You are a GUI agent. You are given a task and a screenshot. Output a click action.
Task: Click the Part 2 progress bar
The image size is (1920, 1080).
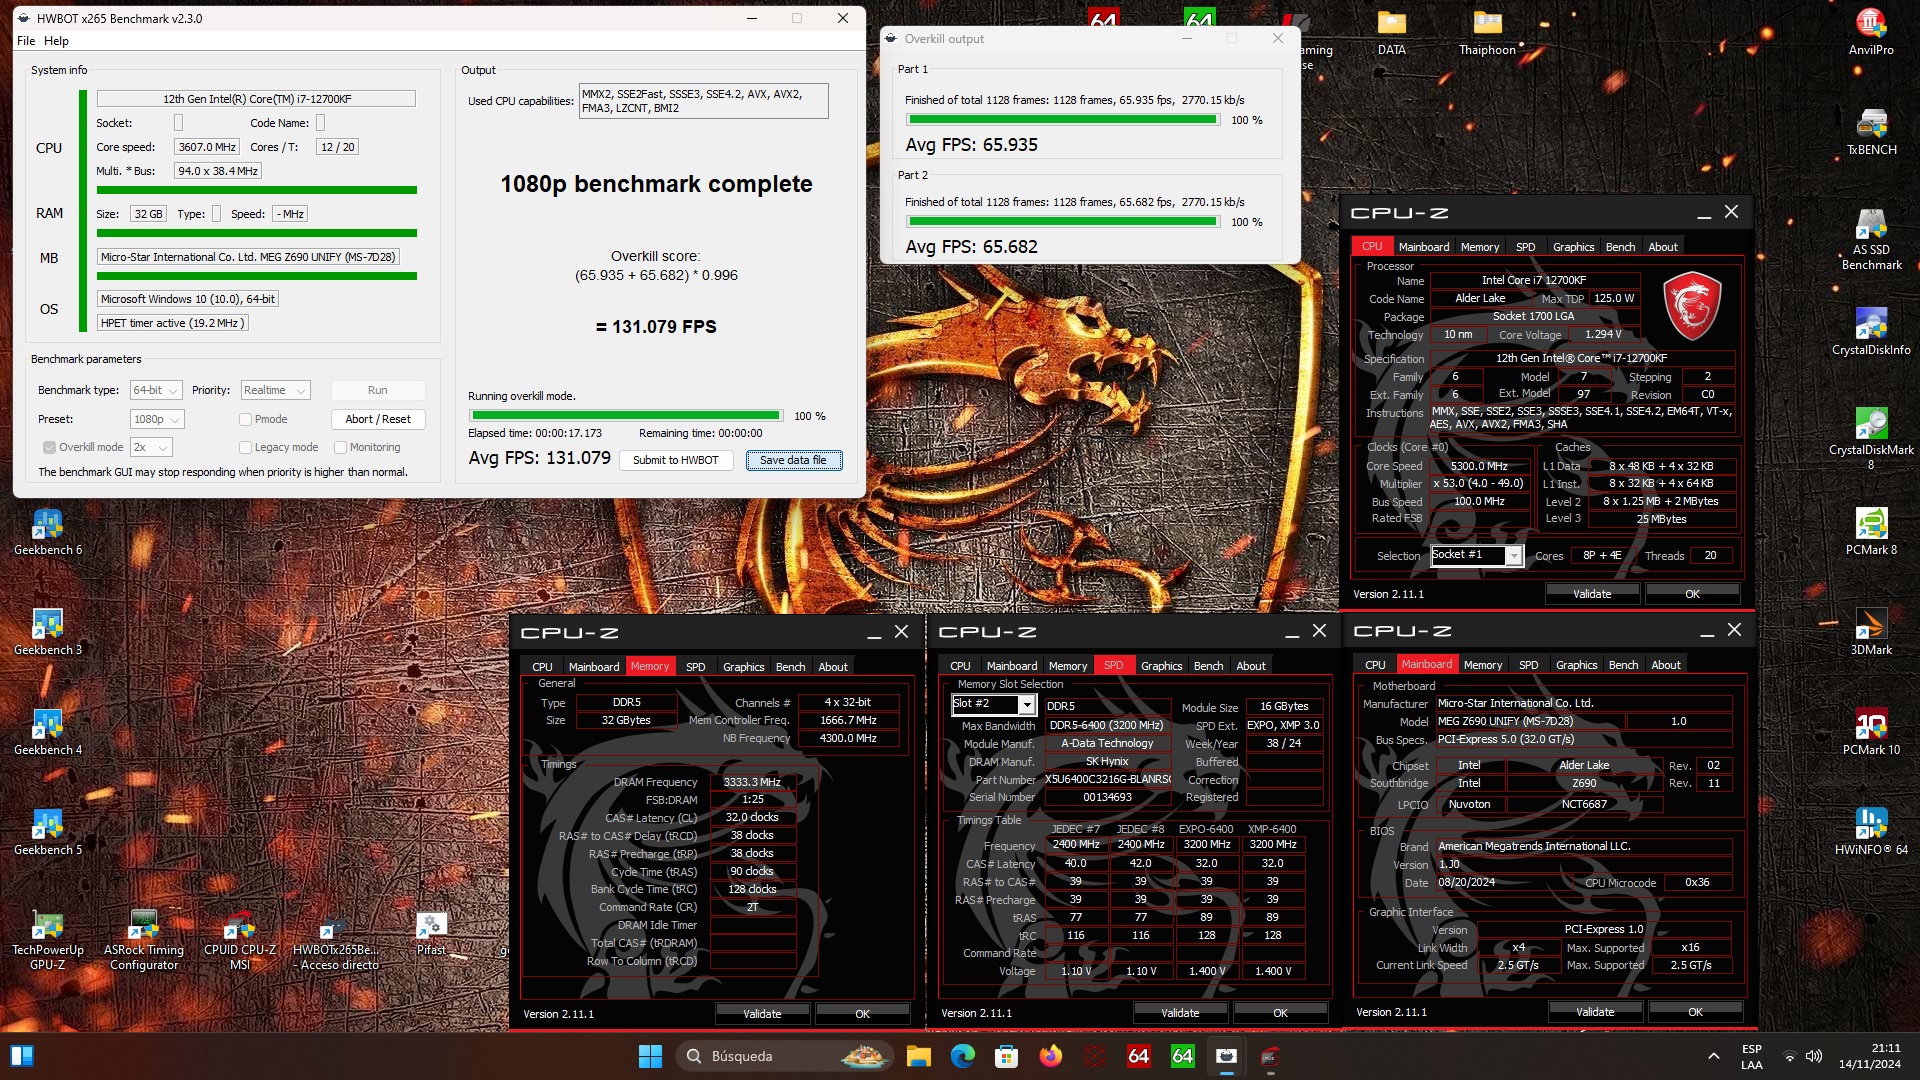(1062, 222)
